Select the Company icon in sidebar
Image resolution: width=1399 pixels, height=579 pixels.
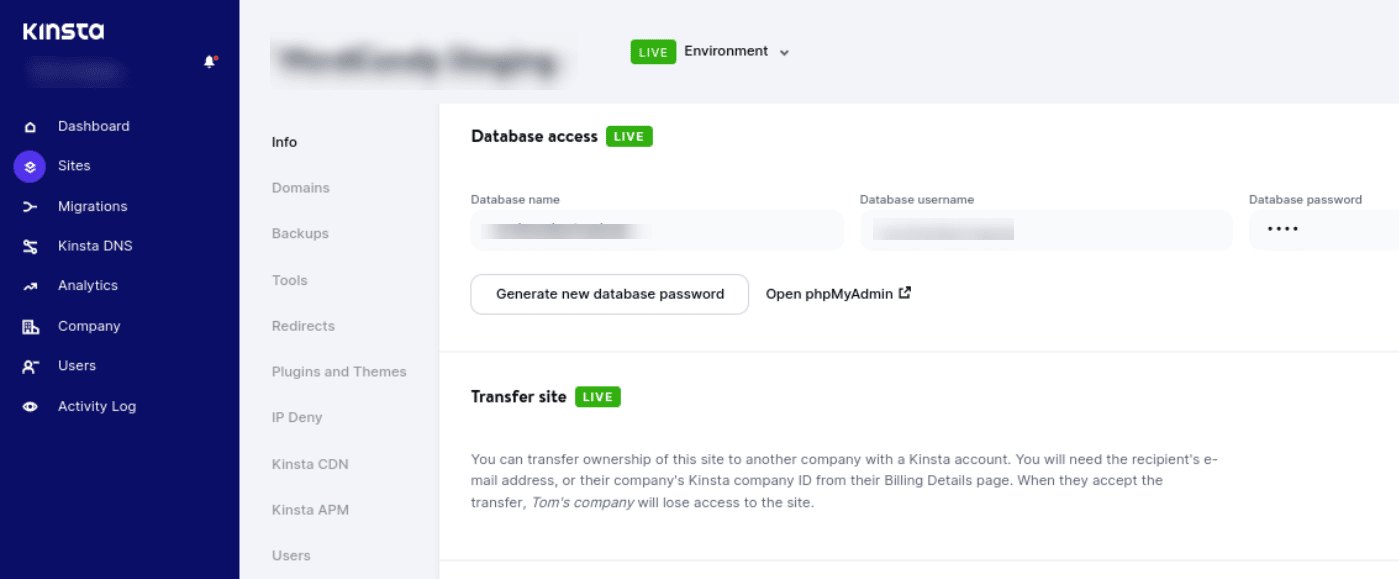pyautogui.click(x=30, y=325)
